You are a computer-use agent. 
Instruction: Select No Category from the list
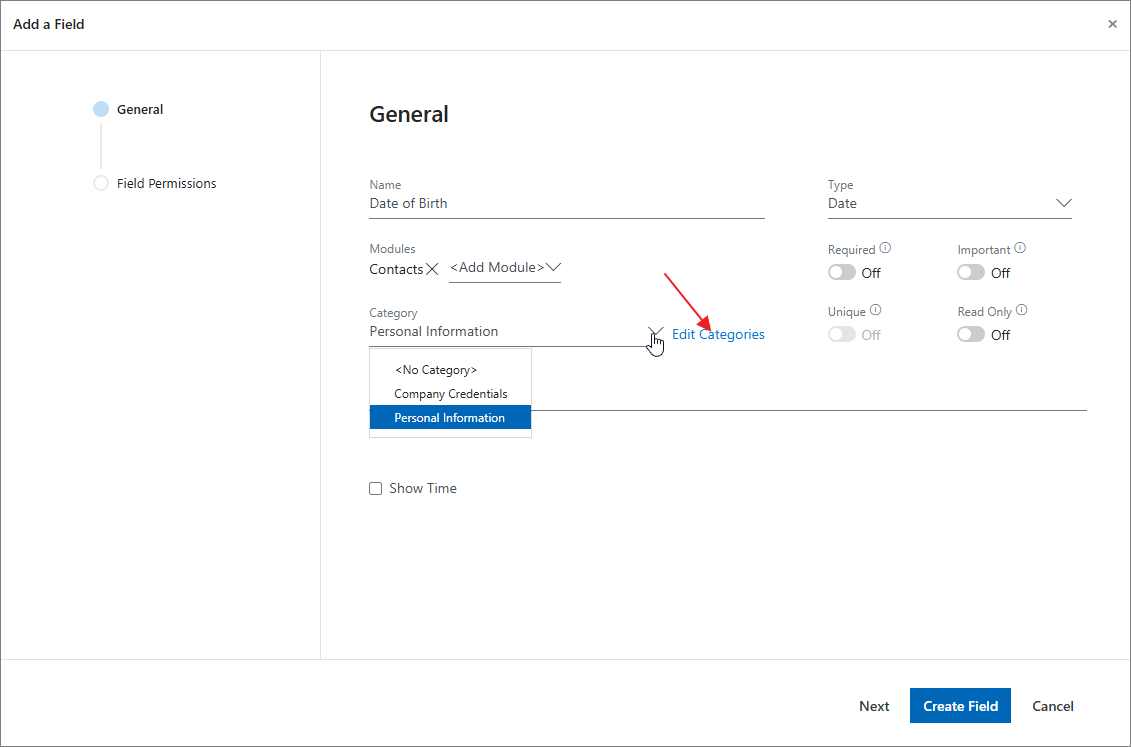point(436,370)
